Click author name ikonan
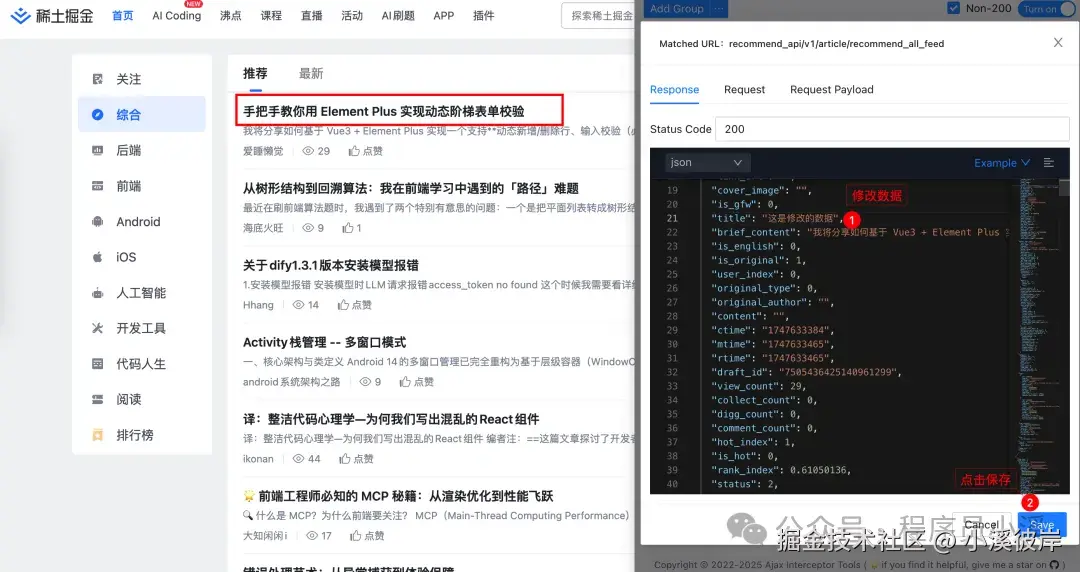The width and height of the screenshot is (1080, 572). click(x=258, y=459)
